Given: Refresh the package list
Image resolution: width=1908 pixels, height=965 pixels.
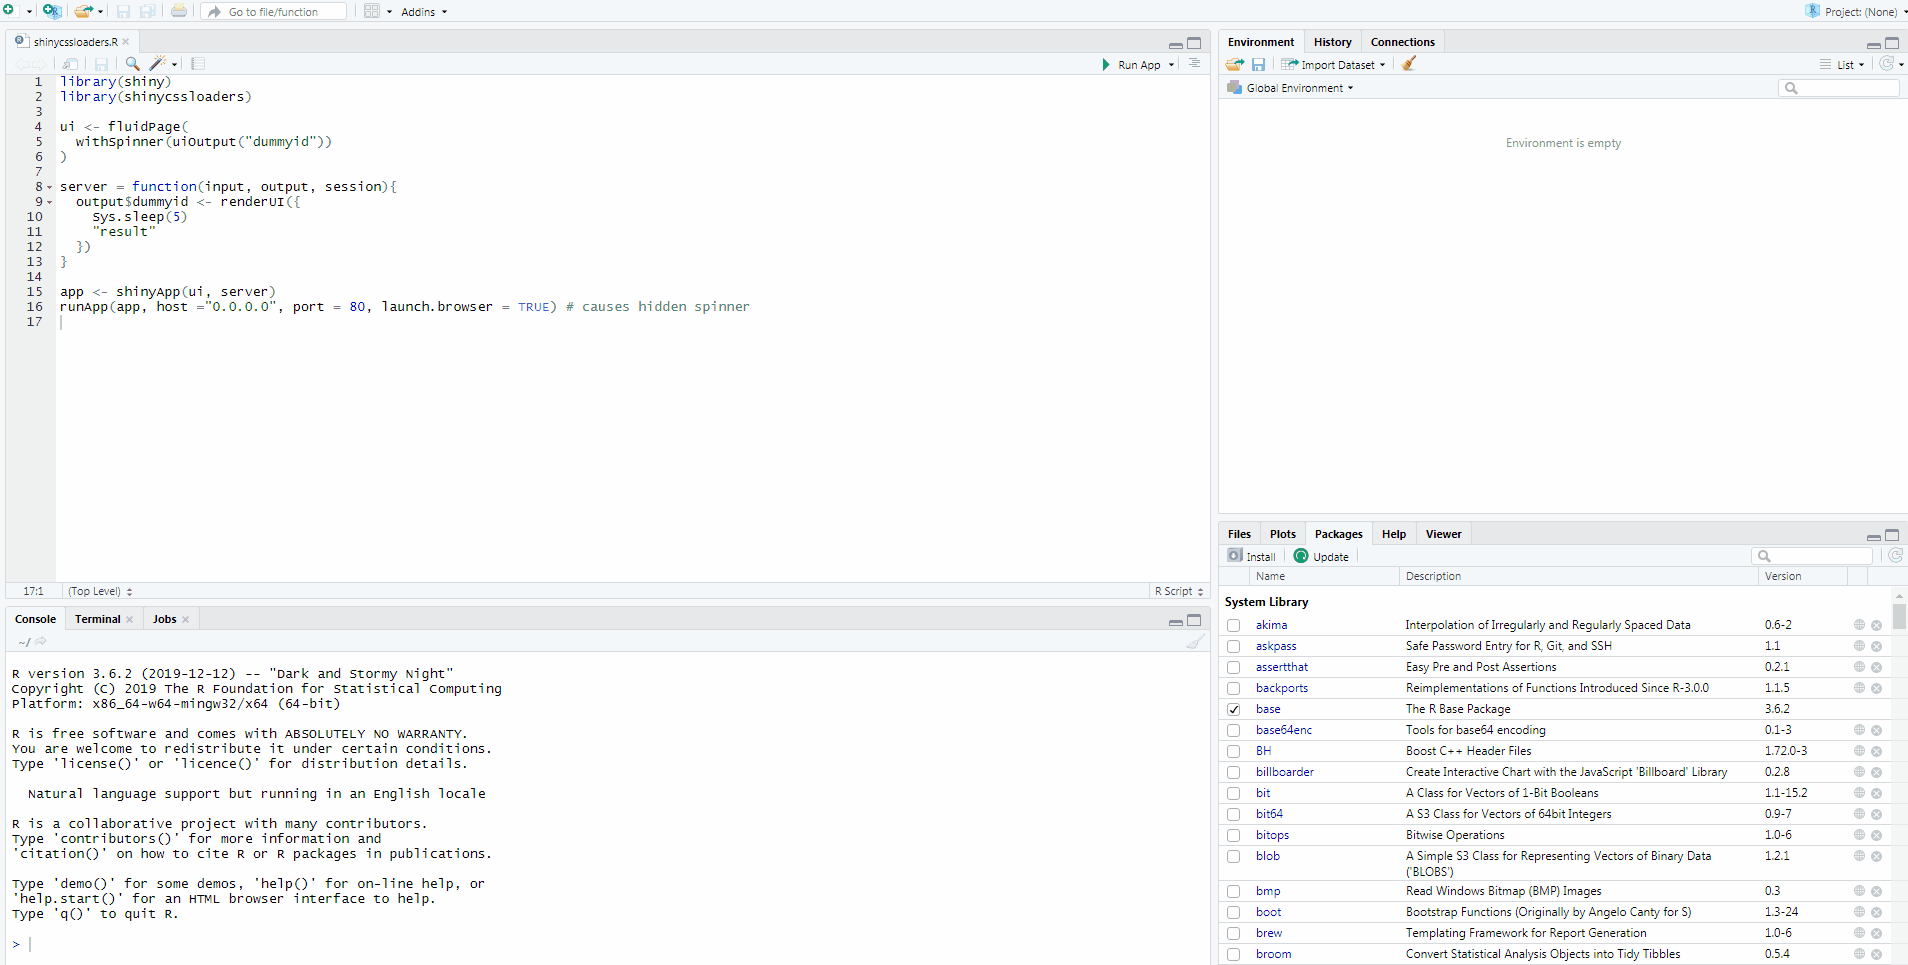Looking at the screenshot, I should [1894, 556].
